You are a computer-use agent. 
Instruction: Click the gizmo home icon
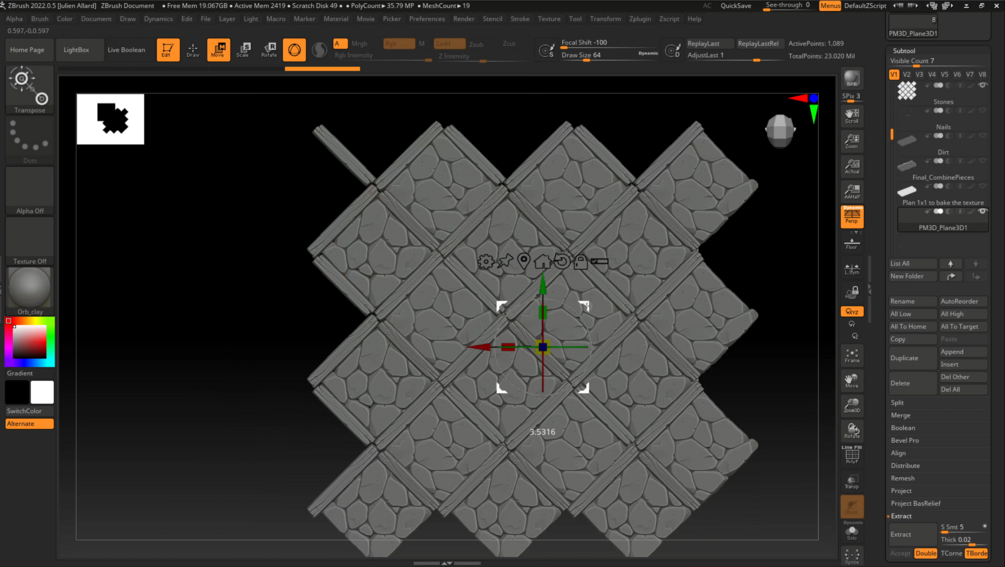pyautogui.click(x=542, y=261)
